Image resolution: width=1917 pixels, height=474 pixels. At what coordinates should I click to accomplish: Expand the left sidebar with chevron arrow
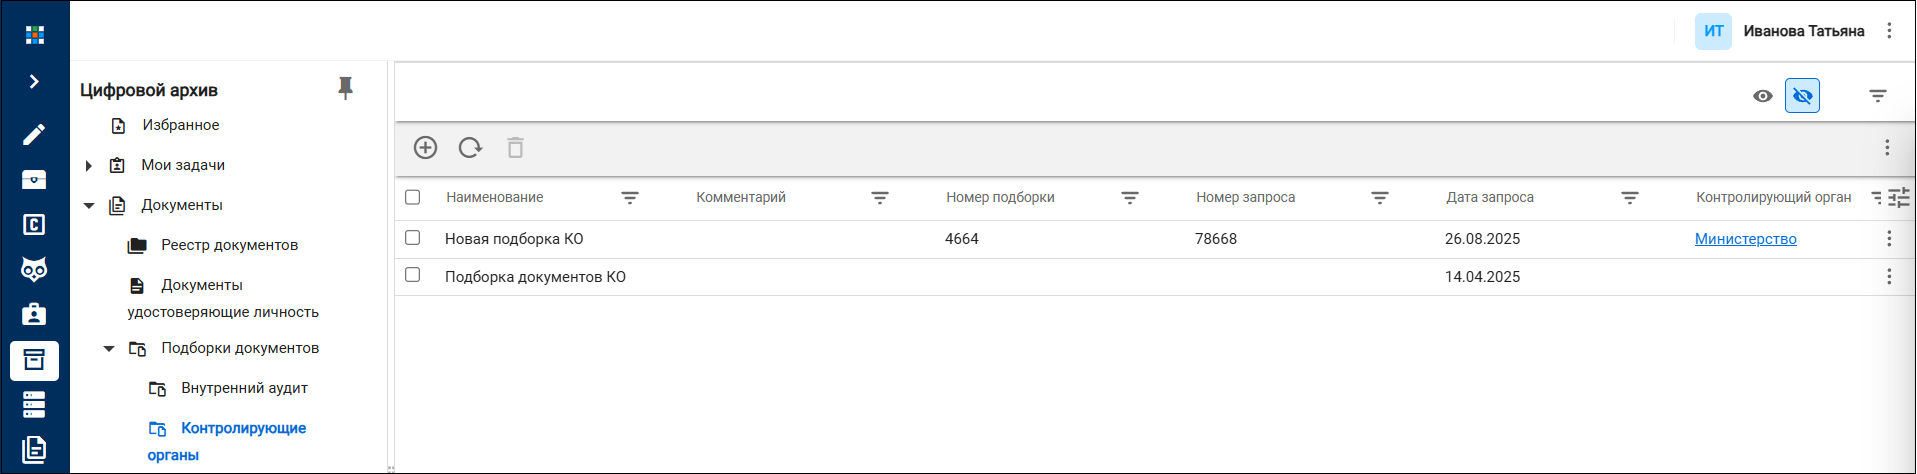pyautogui.click(x=34, y=81)
